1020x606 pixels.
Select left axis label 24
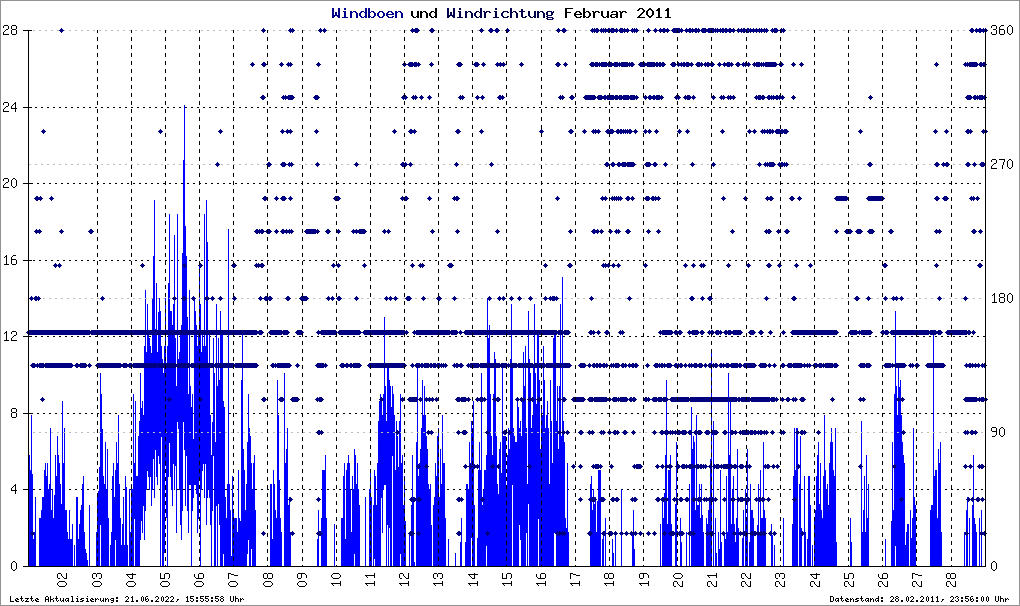tap(10, 107)
